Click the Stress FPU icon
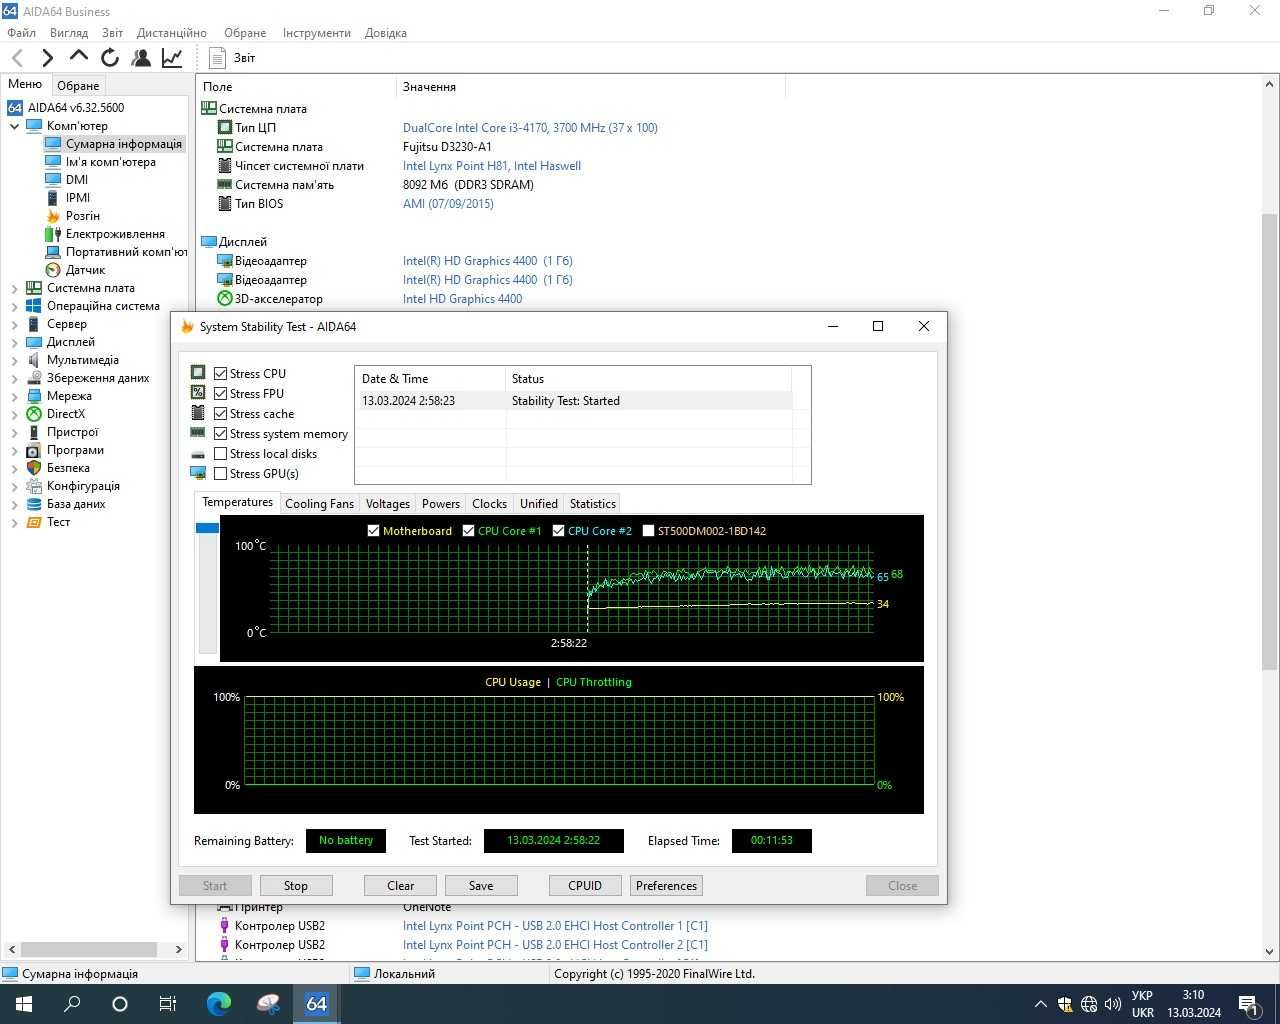 (198, 392)
